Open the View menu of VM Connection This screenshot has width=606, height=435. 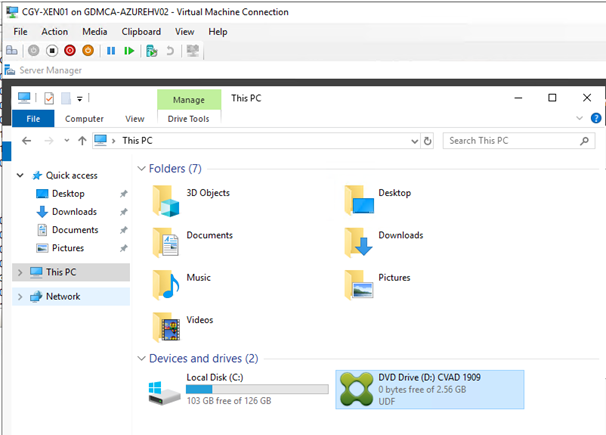[x=184, y=32]
